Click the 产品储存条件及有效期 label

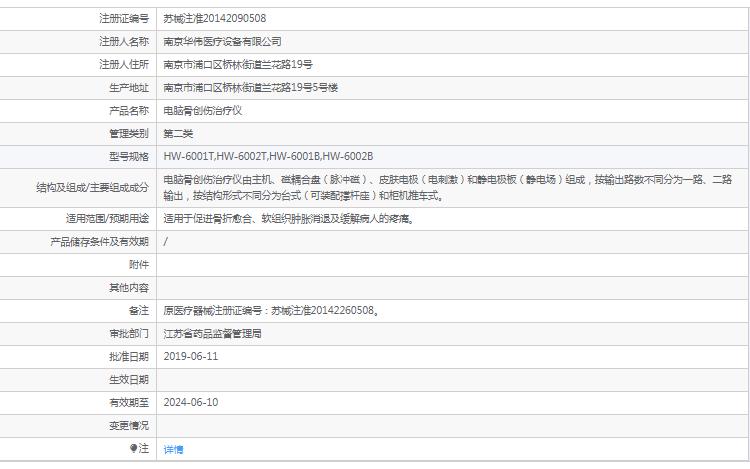pyautogui.click(x=99, y=241)
